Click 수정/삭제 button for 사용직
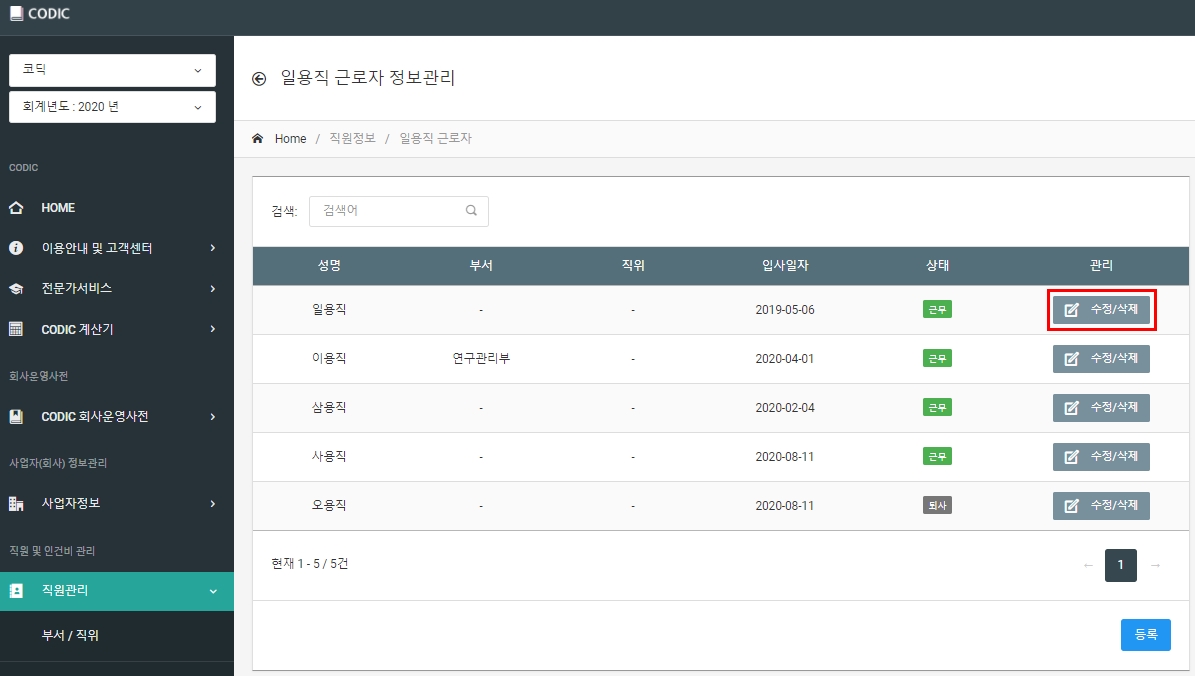This screenshot has height=676, width=1195. pos(1101,457)
